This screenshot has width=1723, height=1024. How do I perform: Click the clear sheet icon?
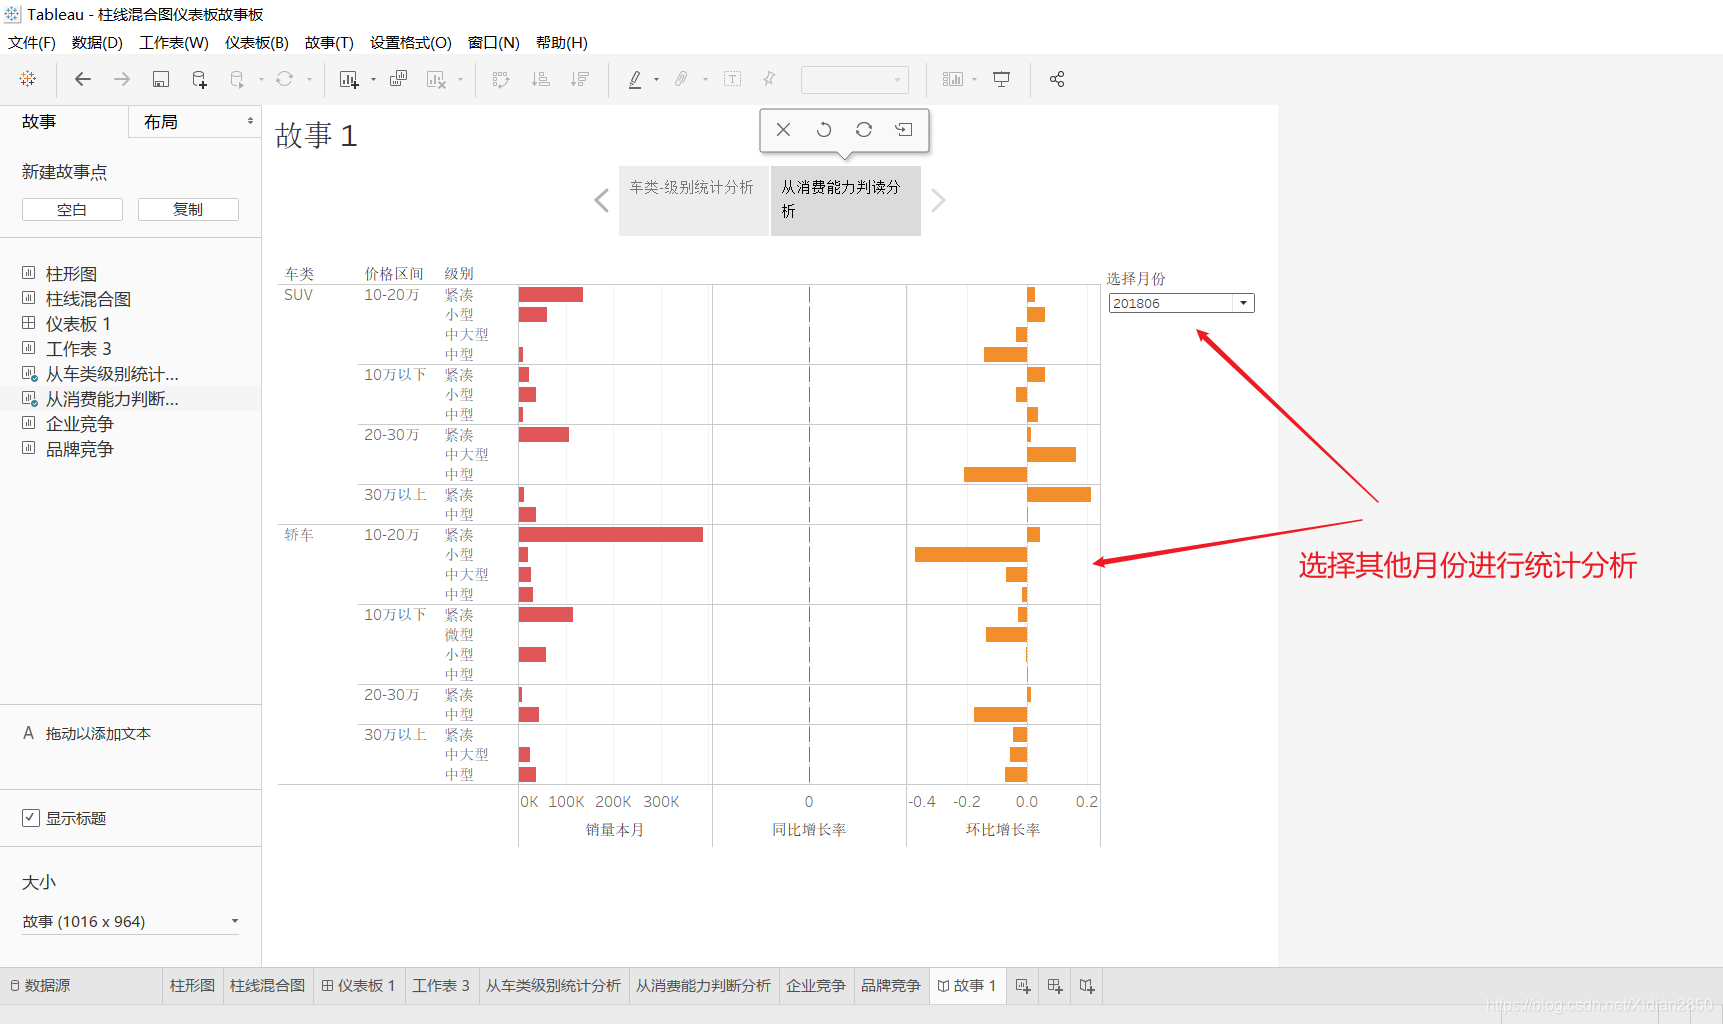436,79
